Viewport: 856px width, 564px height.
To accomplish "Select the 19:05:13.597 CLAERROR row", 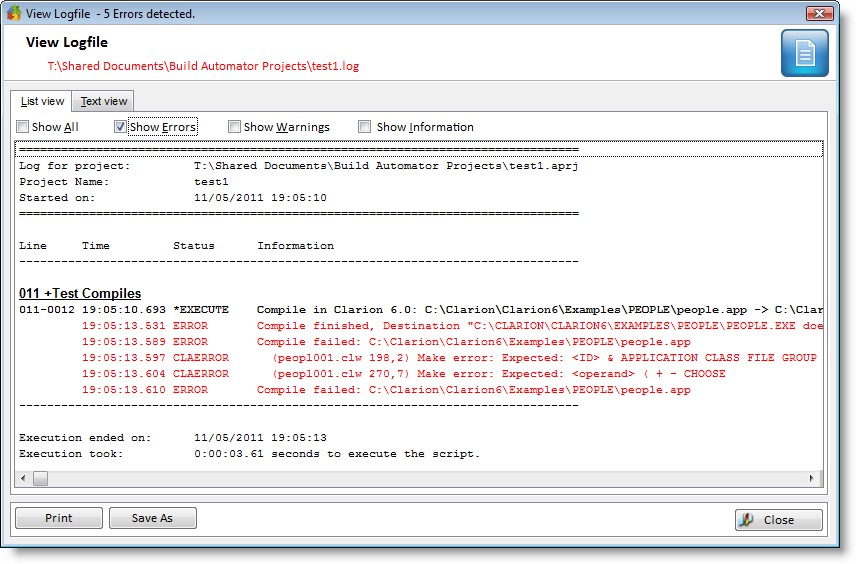I will tap(419, 358).
